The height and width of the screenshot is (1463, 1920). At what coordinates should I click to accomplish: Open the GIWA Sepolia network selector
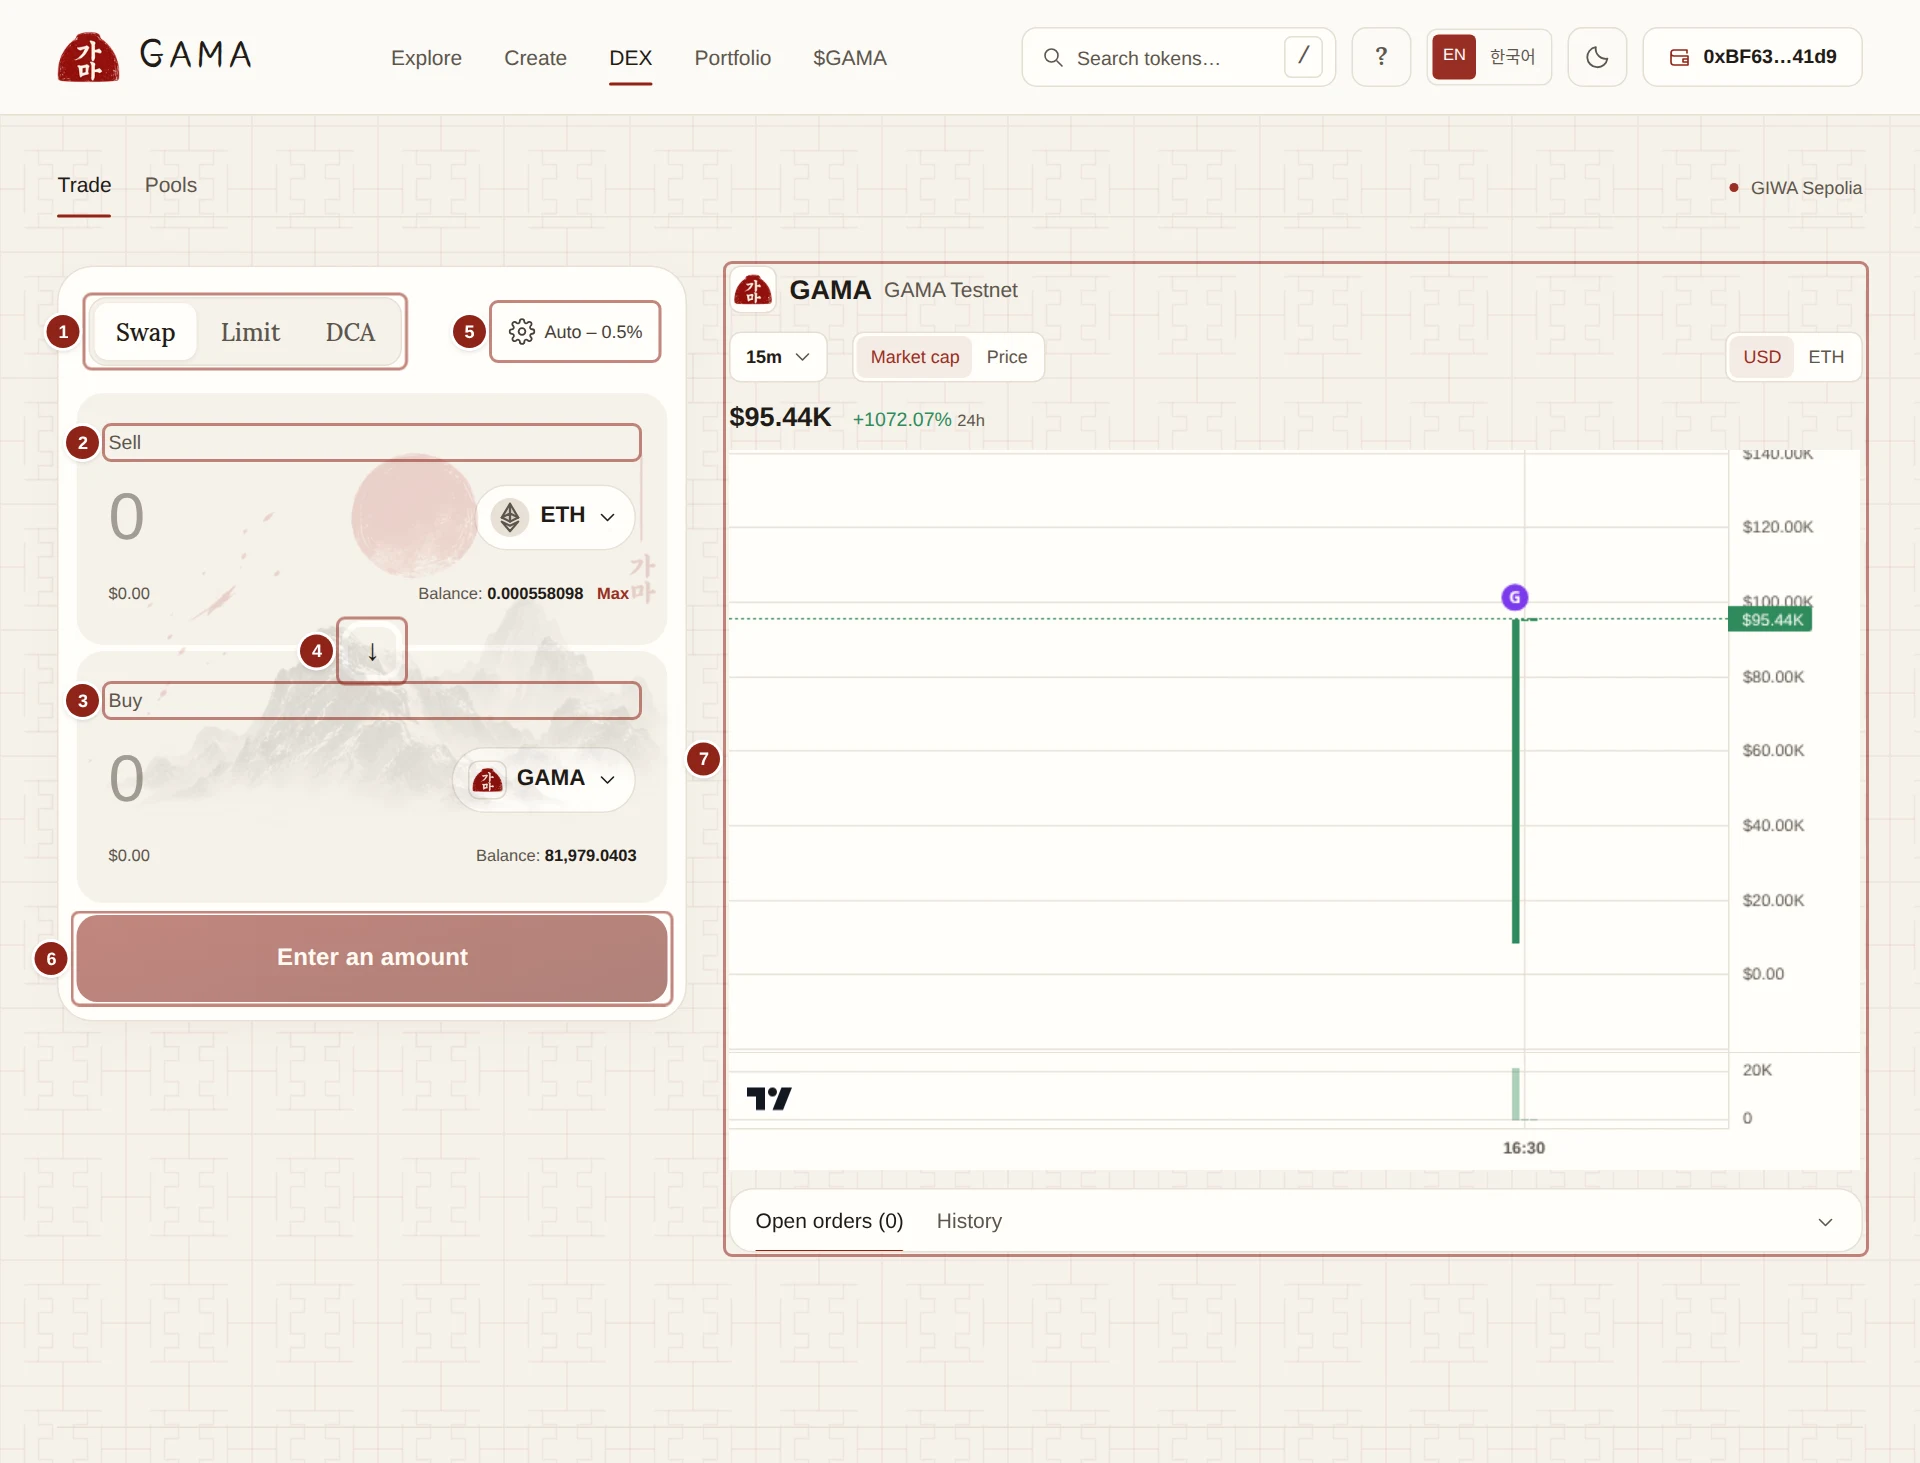point(1796,188)
